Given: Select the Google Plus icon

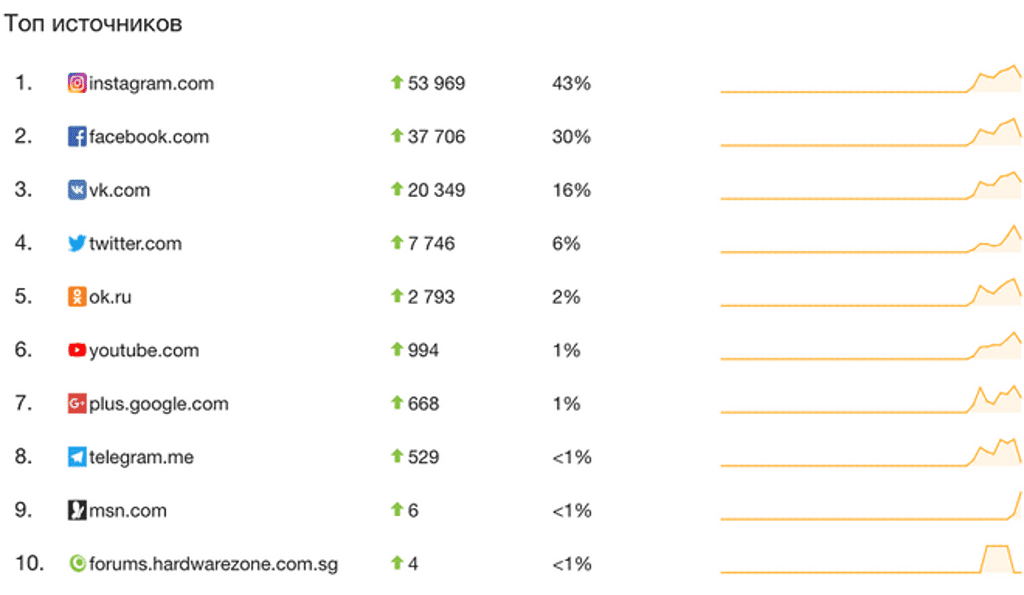Looking at the screenshot, I should click(x=77, y=404).
